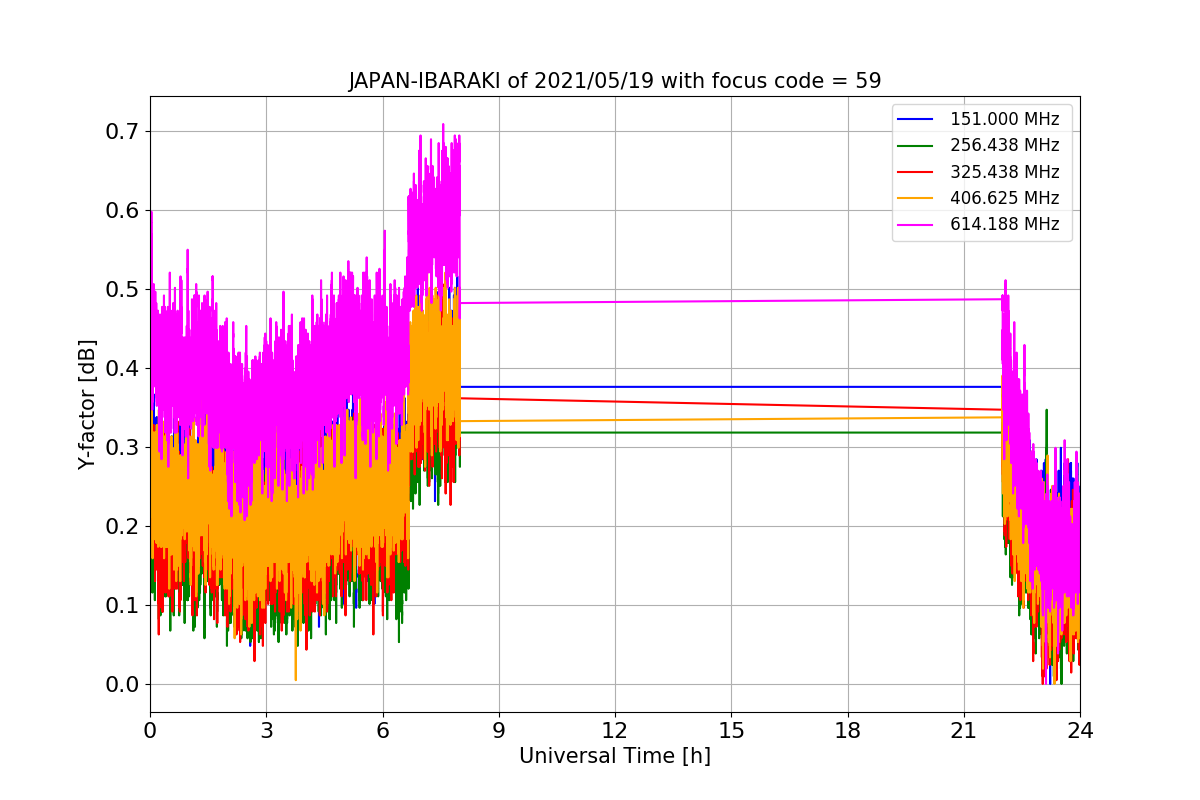Image resolution: width=1200 pixels, height=800 pixels.
Task: Select the 256.438 MHz legend label
Action: click(x=1004, y=146)
